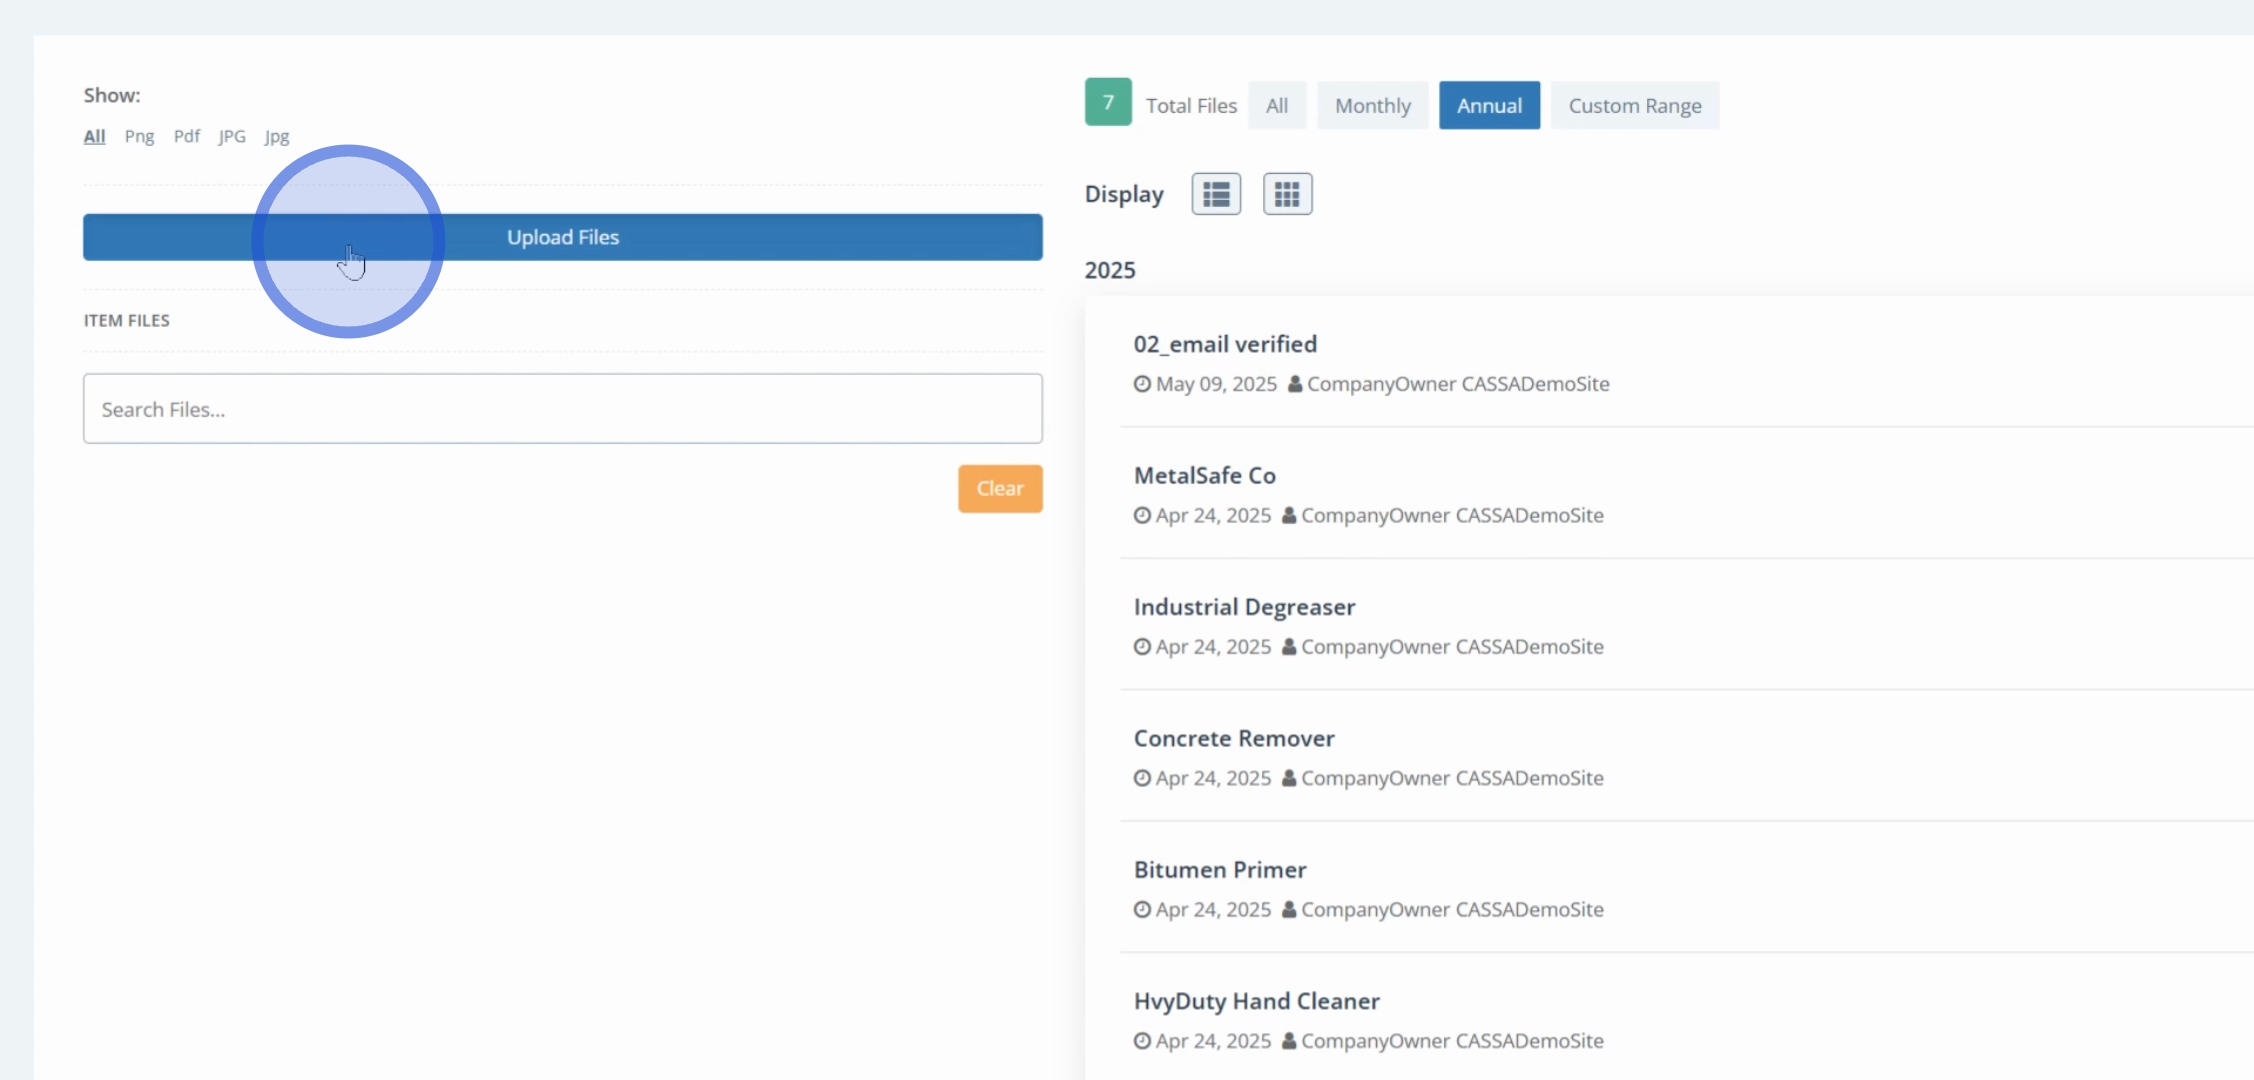Click user icon on Concrete Remover entry
The width and height of the screenshot is (2254, 1080).
(x=1289, y=778)
